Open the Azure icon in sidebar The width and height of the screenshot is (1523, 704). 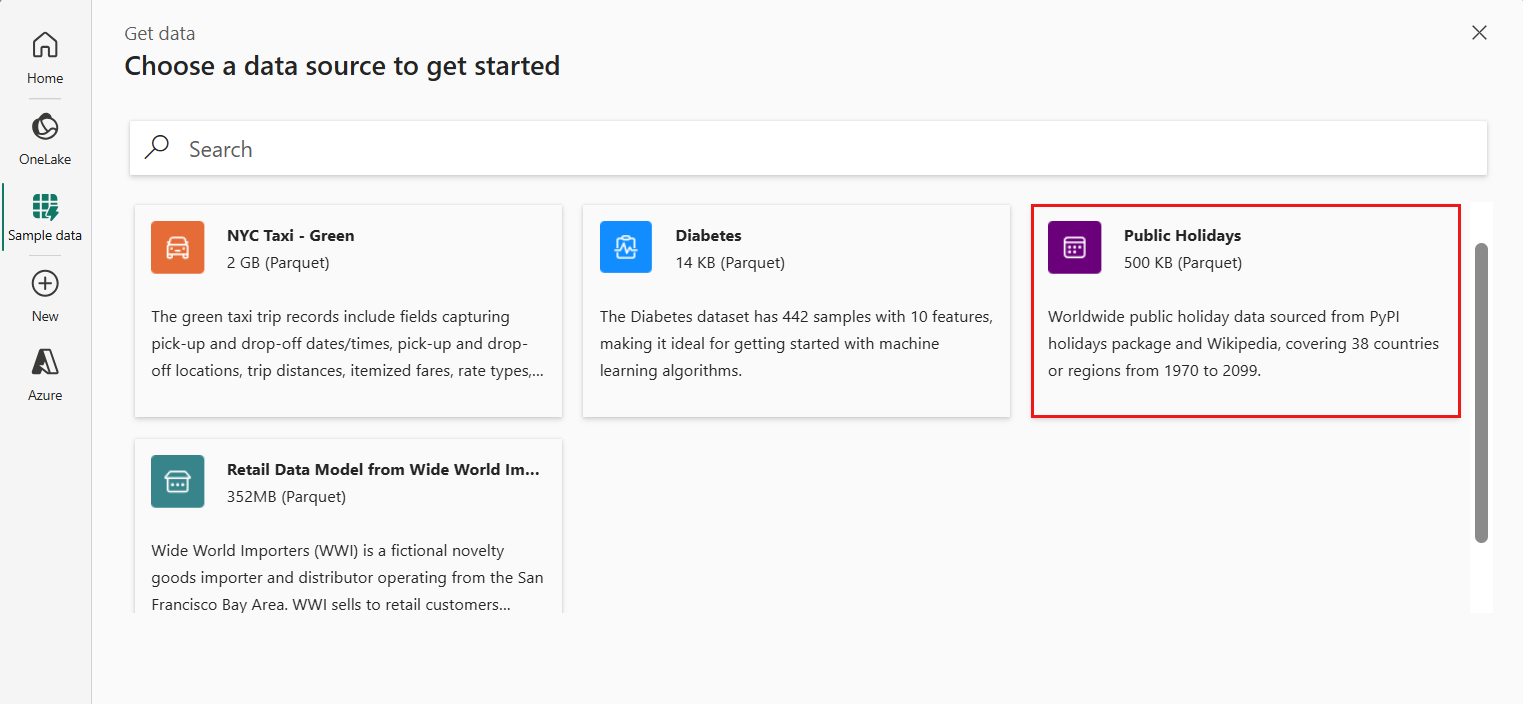click(x=45, y=363)
